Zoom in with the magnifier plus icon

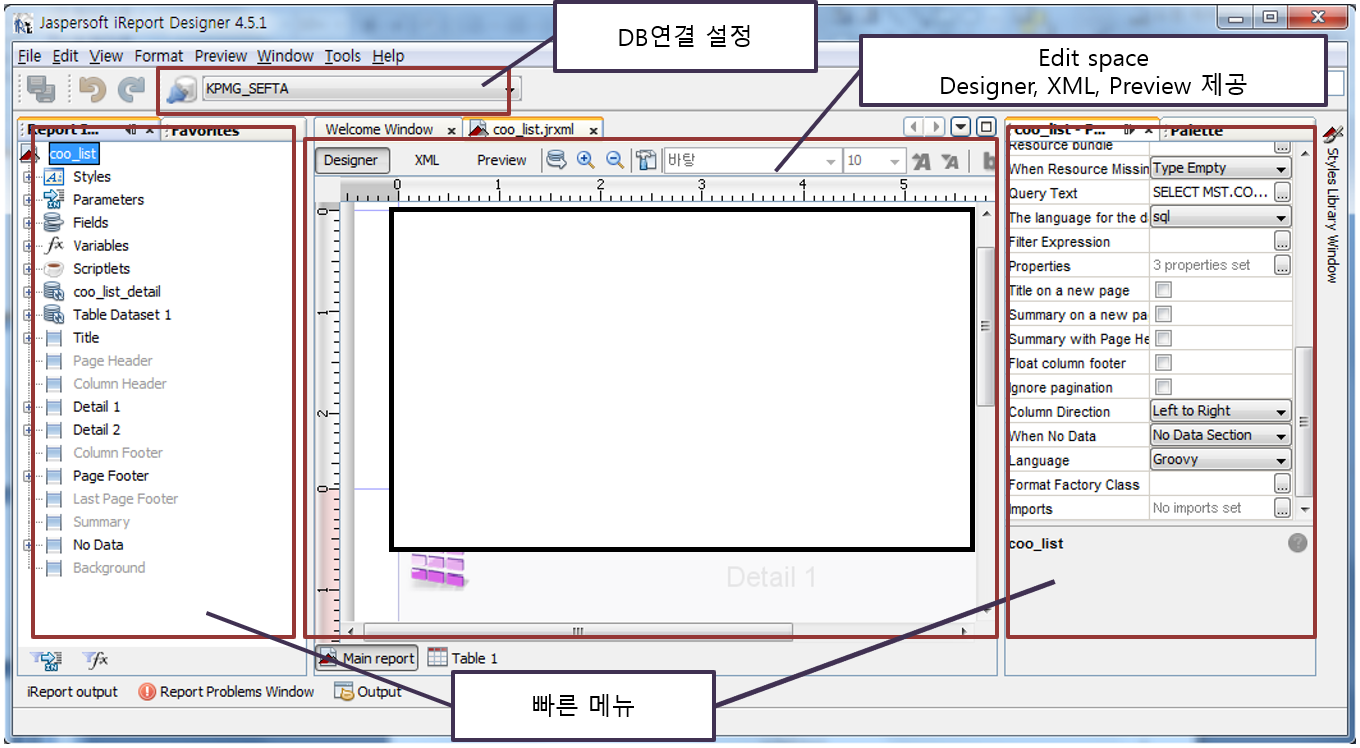coord(586,160)
